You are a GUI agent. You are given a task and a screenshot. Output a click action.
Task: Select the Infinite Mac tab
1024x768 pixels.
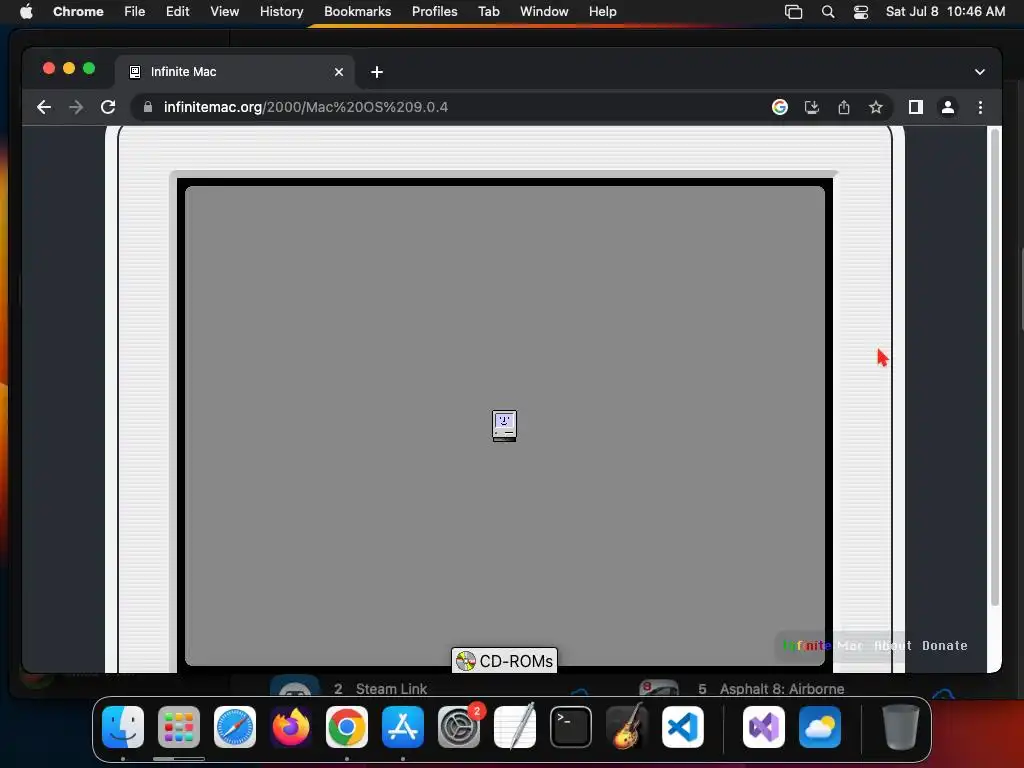(235, 72)
